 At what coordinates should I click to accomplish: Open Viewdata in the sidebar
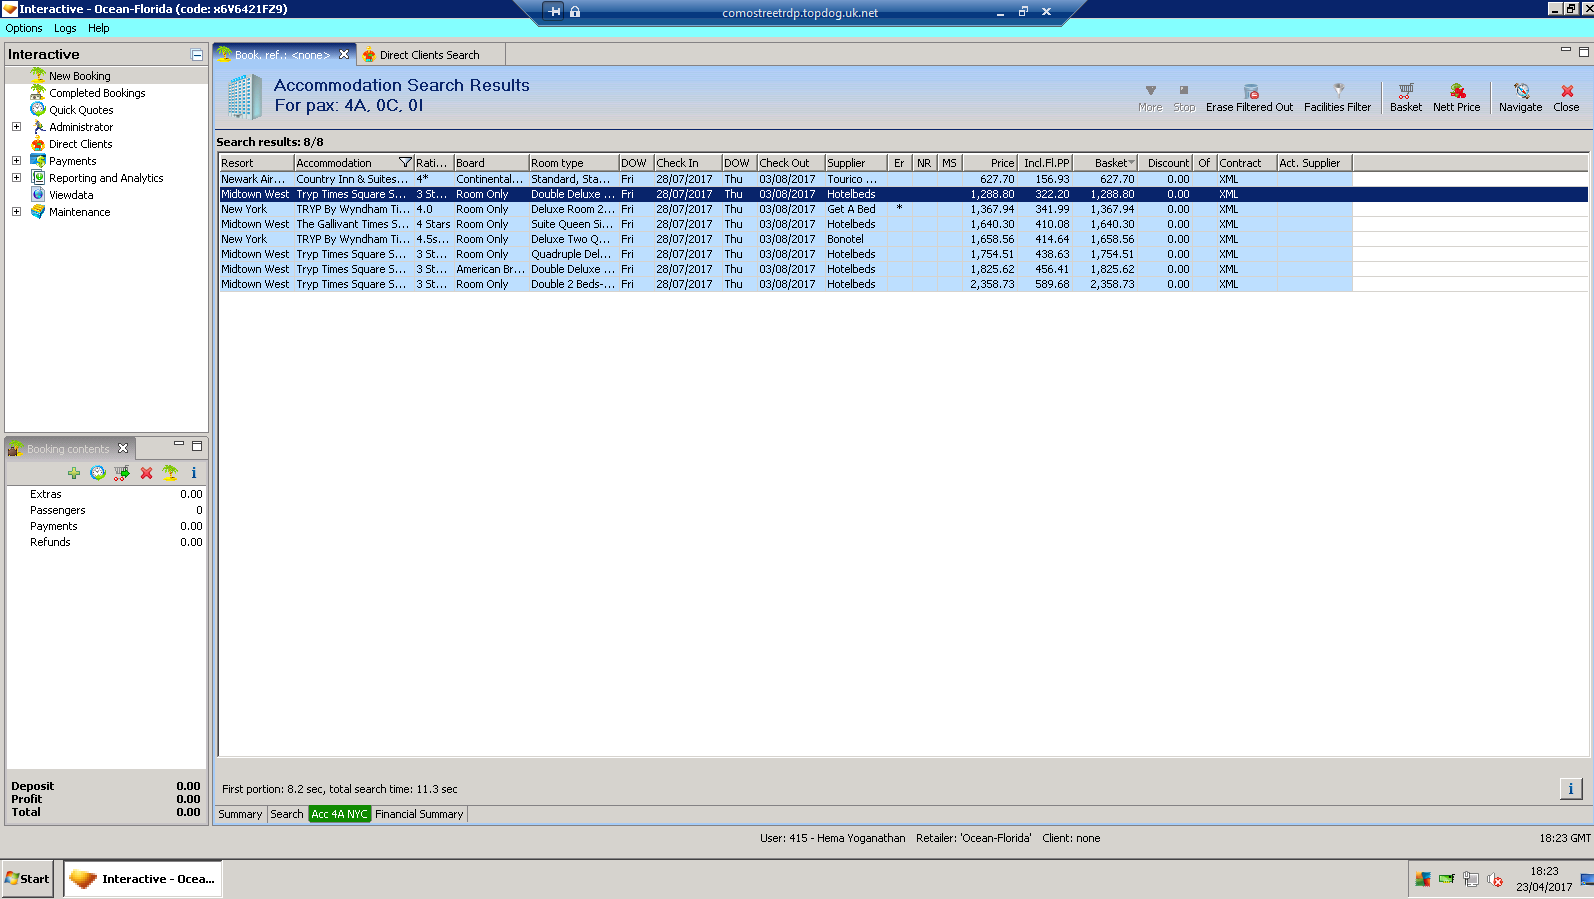click(71, 195)
